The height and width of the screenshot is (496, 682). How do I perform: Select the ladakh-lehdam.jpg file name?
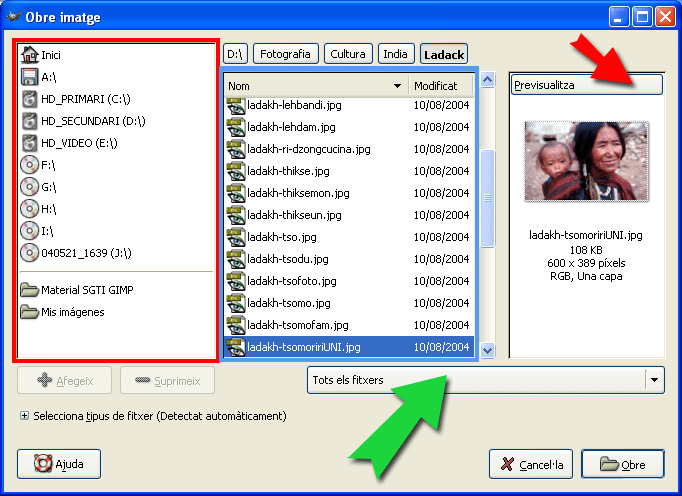tap(291, 127)
